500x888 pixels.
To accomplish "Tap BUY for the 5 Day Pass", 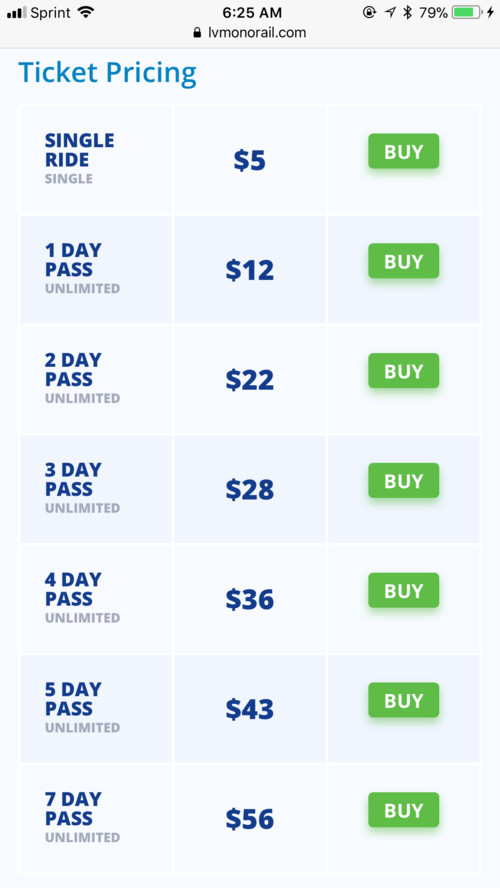I will click(x=403, y=701).
